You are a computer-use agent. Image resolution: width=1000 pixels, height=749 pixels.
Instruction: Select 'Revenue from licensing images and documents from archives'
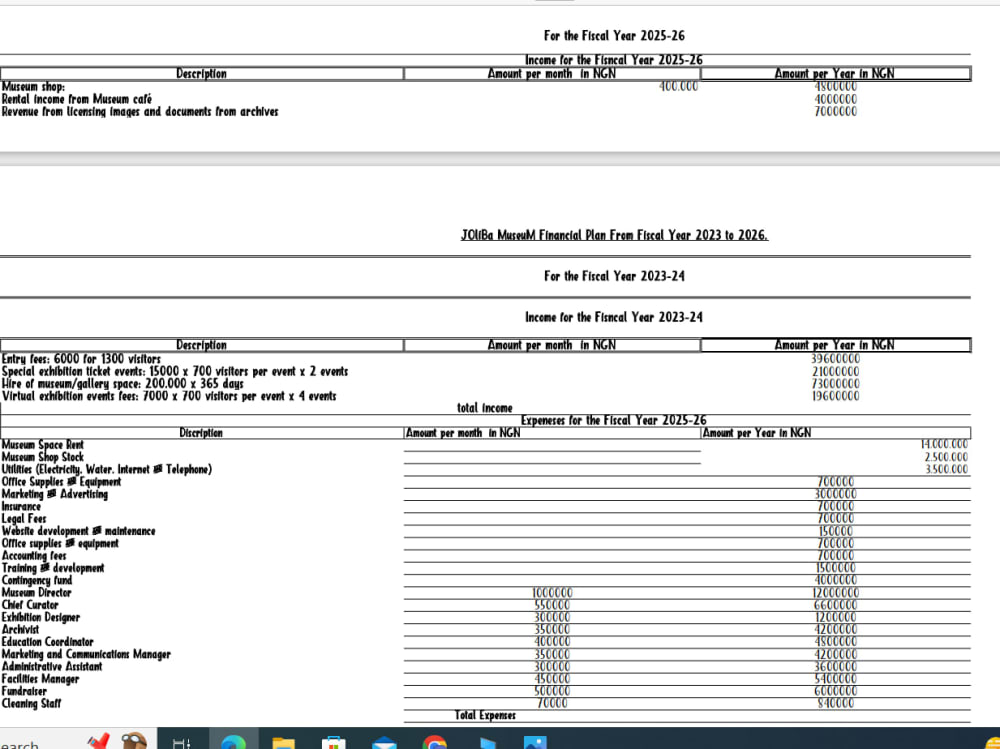(x=140, y=112)
